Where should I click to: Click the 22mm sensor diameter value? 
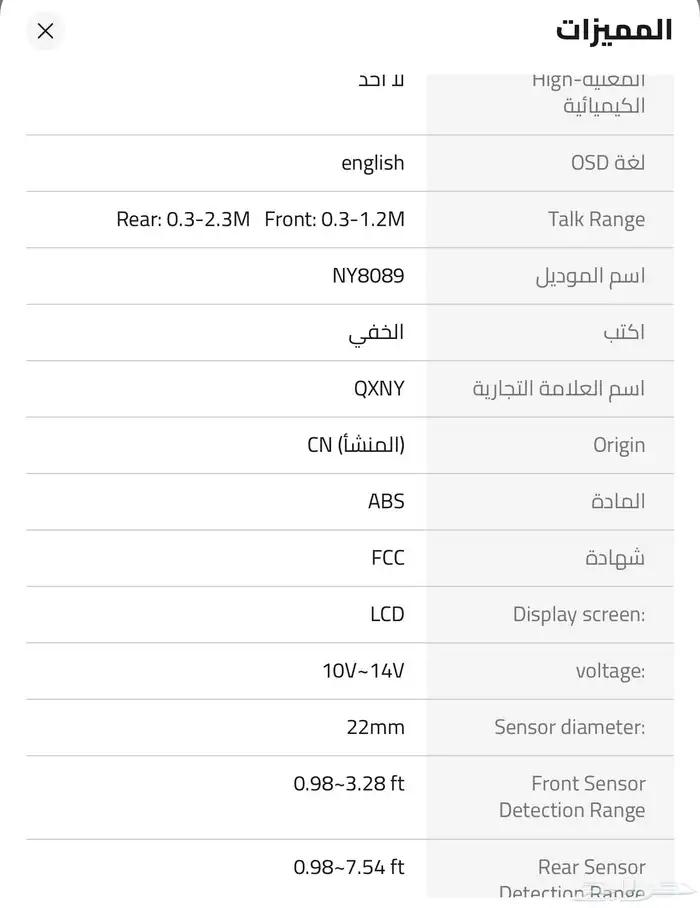[x=375, y=727]
